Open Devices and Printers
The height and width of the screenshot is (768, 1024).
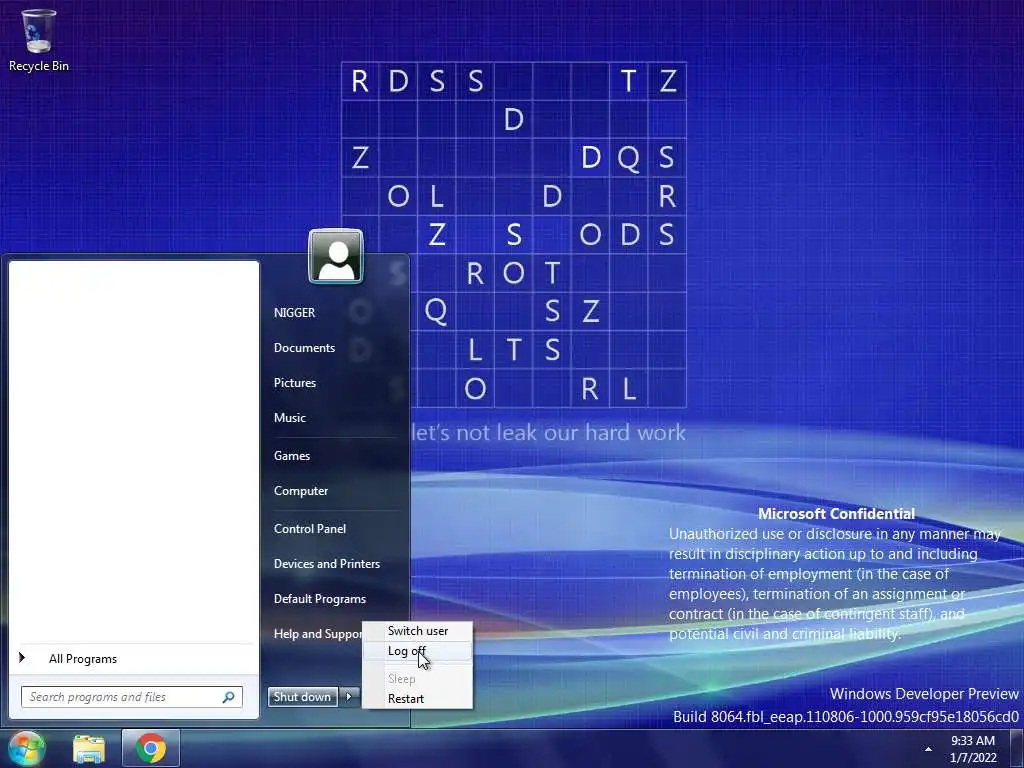click(327, 564)
